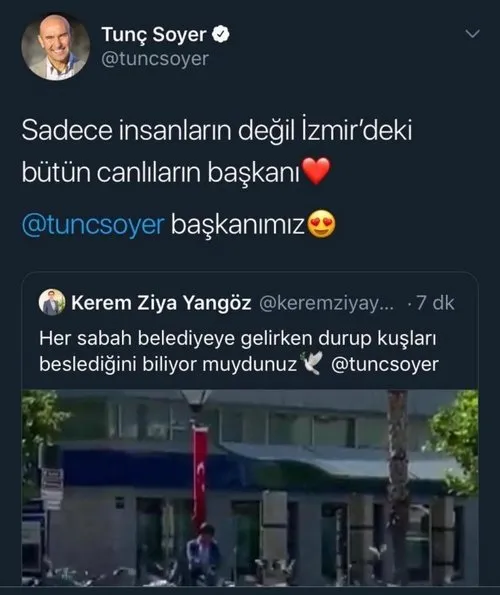Click the word başkanımız in the tweet
The width and height of the screenshot is (500, 595).
click(238, 225)
